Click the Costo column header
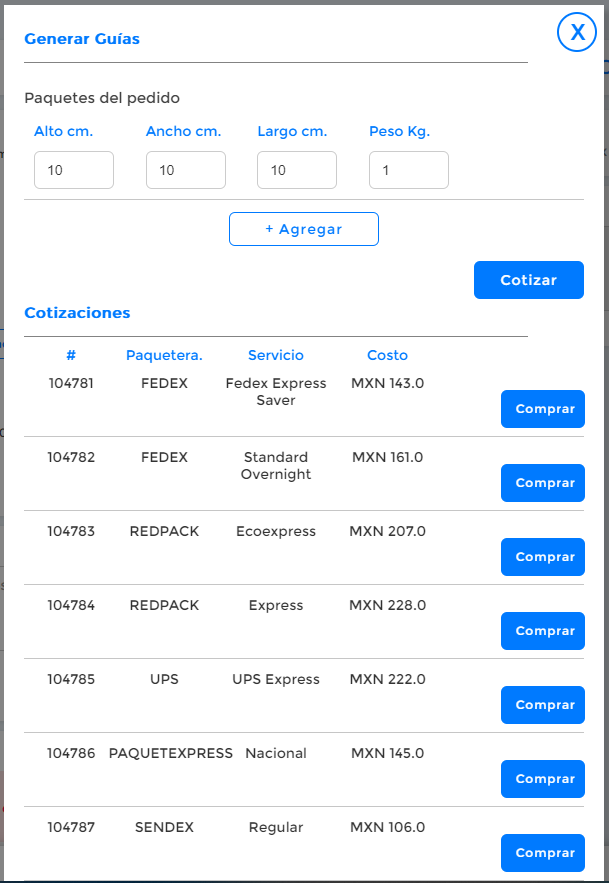 coord(388,355)
